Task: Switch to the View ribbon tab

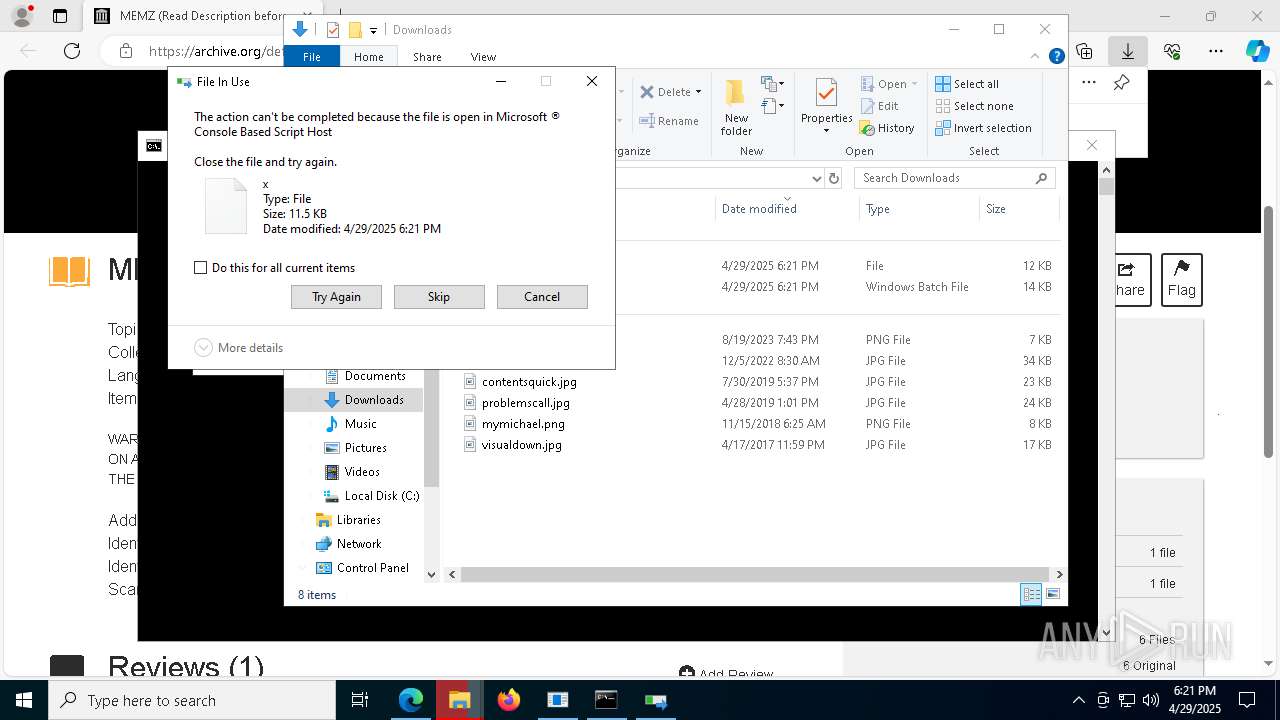Action: tap(483, 57)
